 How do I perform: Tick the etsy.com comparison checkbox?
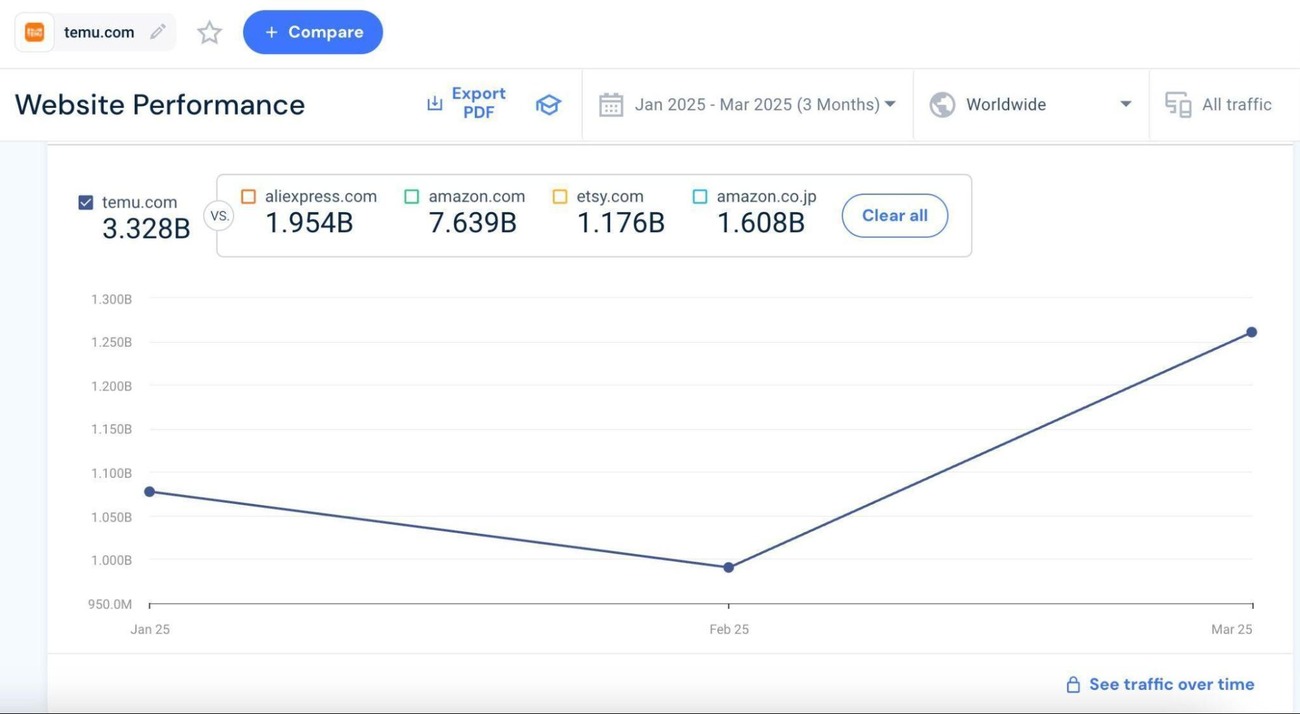click(560, 197)
